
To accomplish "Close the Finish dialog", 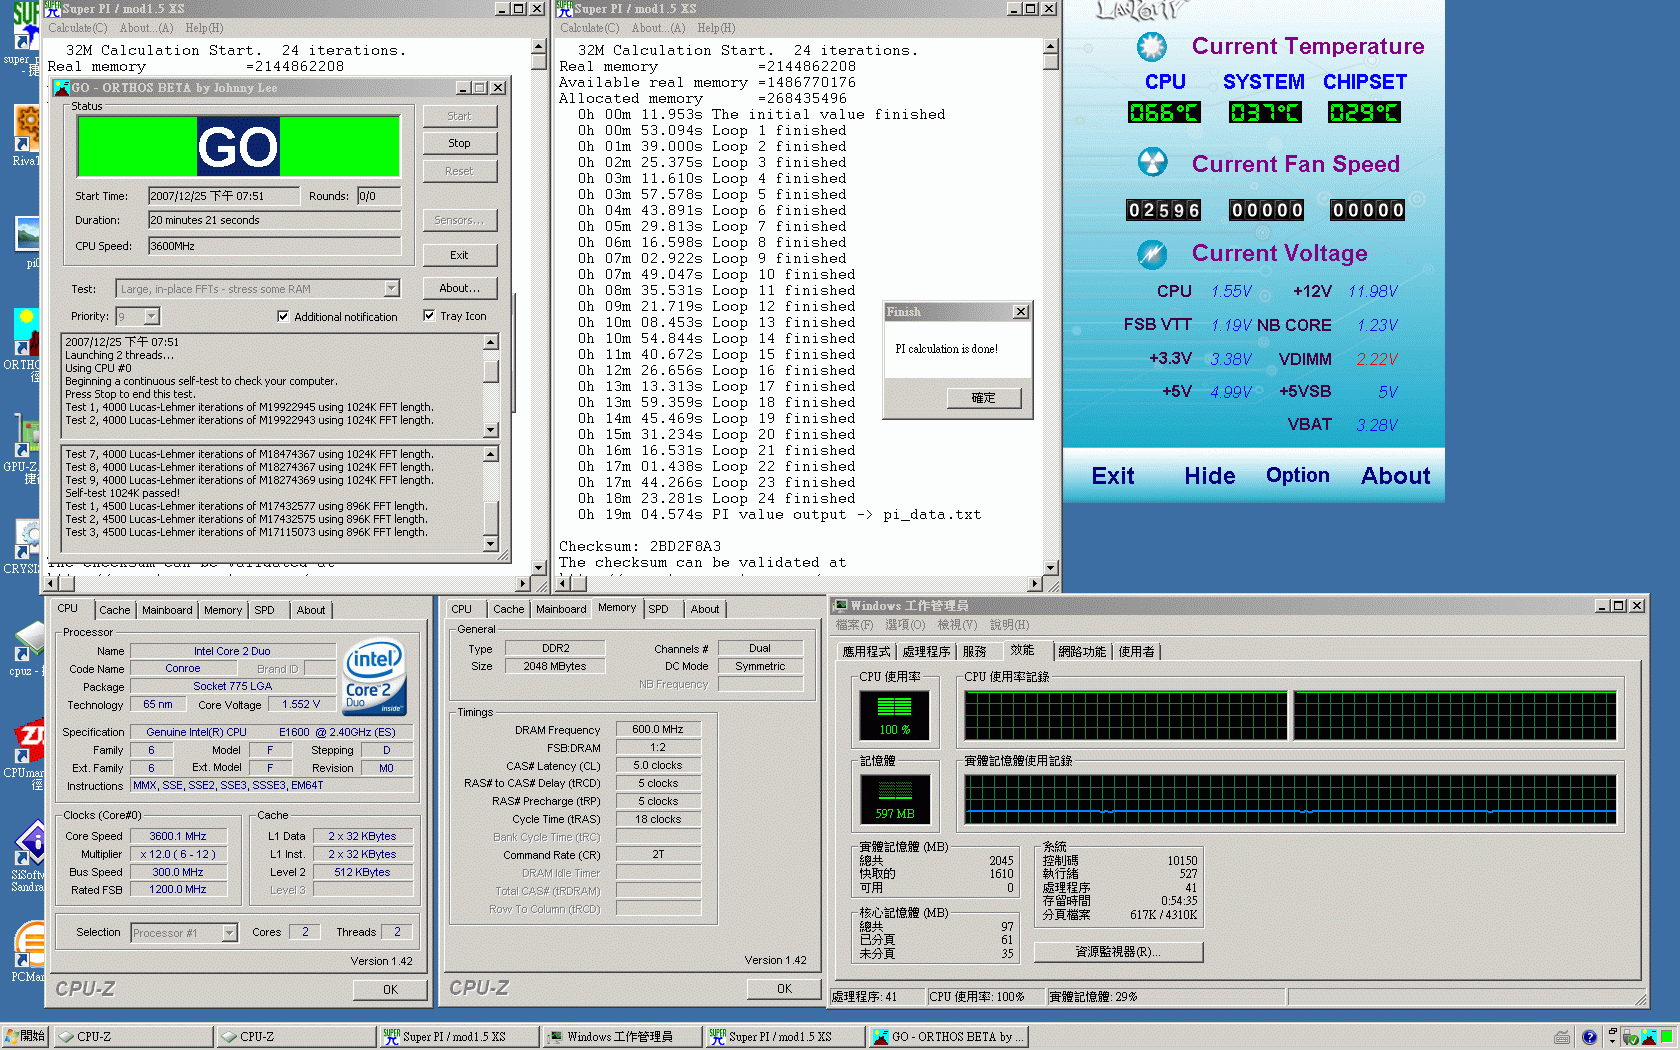I will pyautogui.click(x=1020, y=312).
